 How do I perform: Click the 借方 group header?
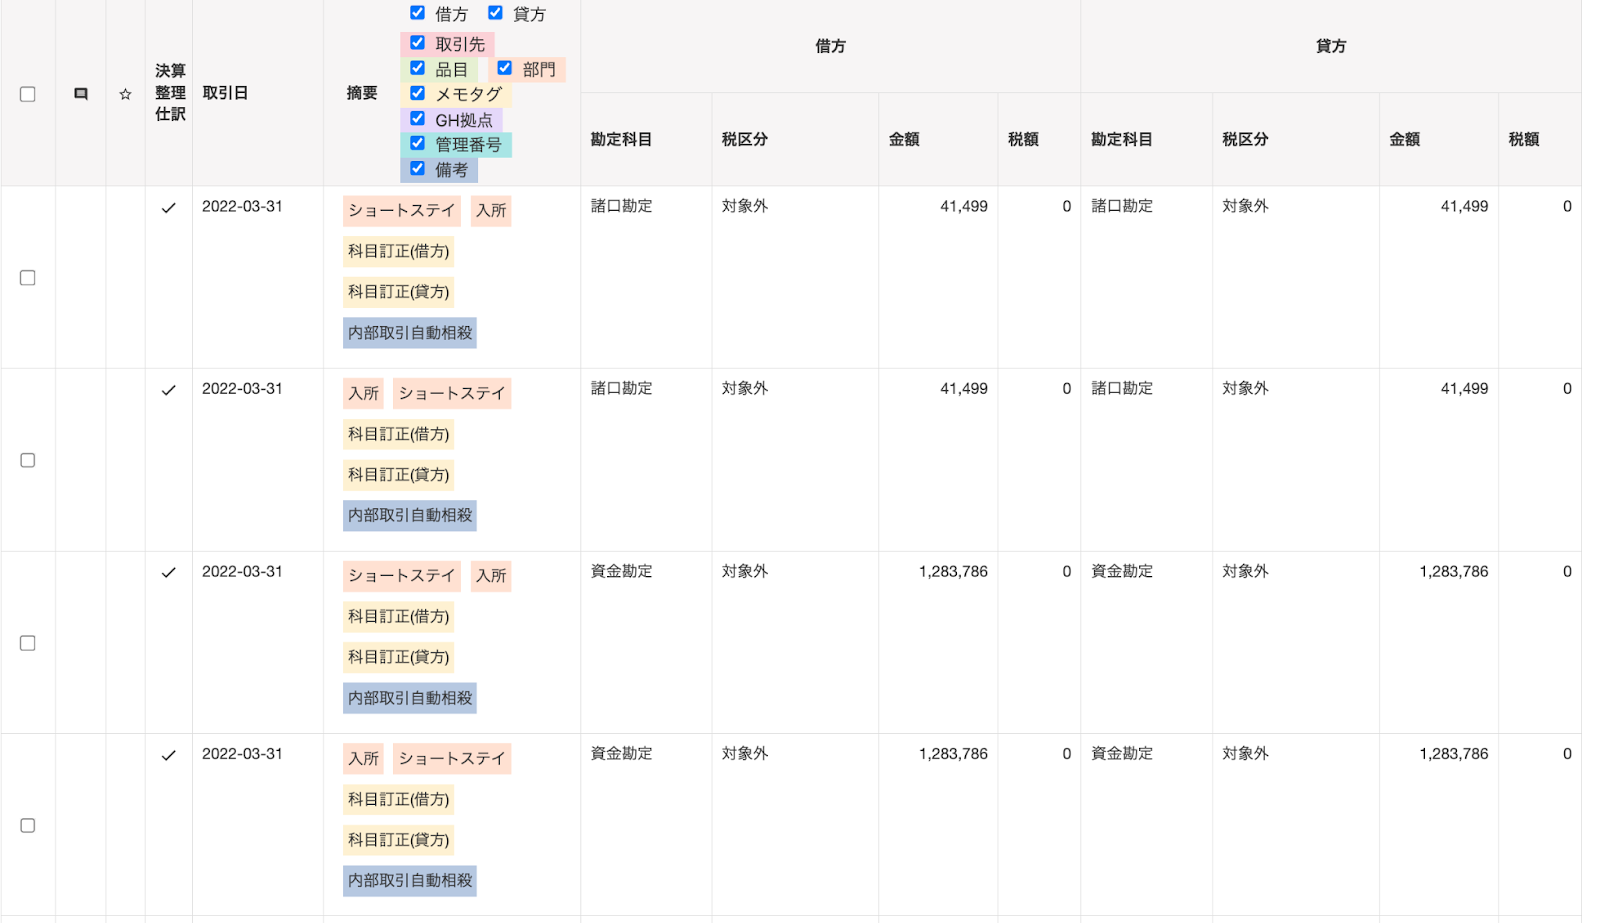[830, 46]
